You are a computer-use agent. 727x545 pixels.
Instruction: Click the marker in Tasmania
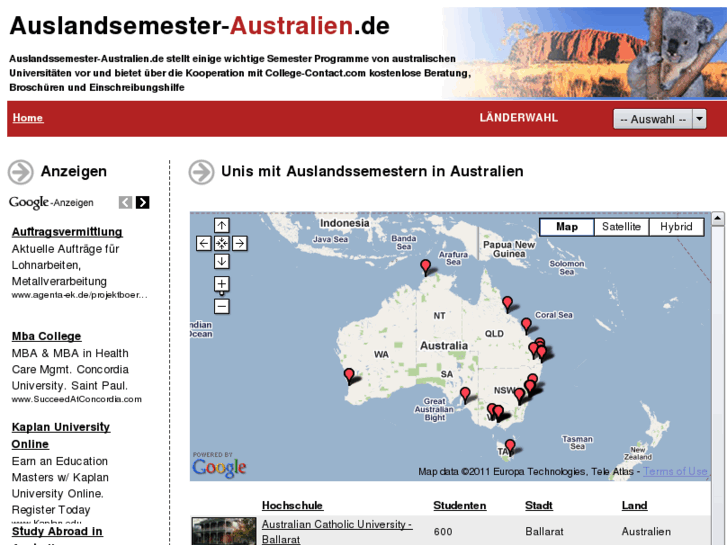point(510,447)
